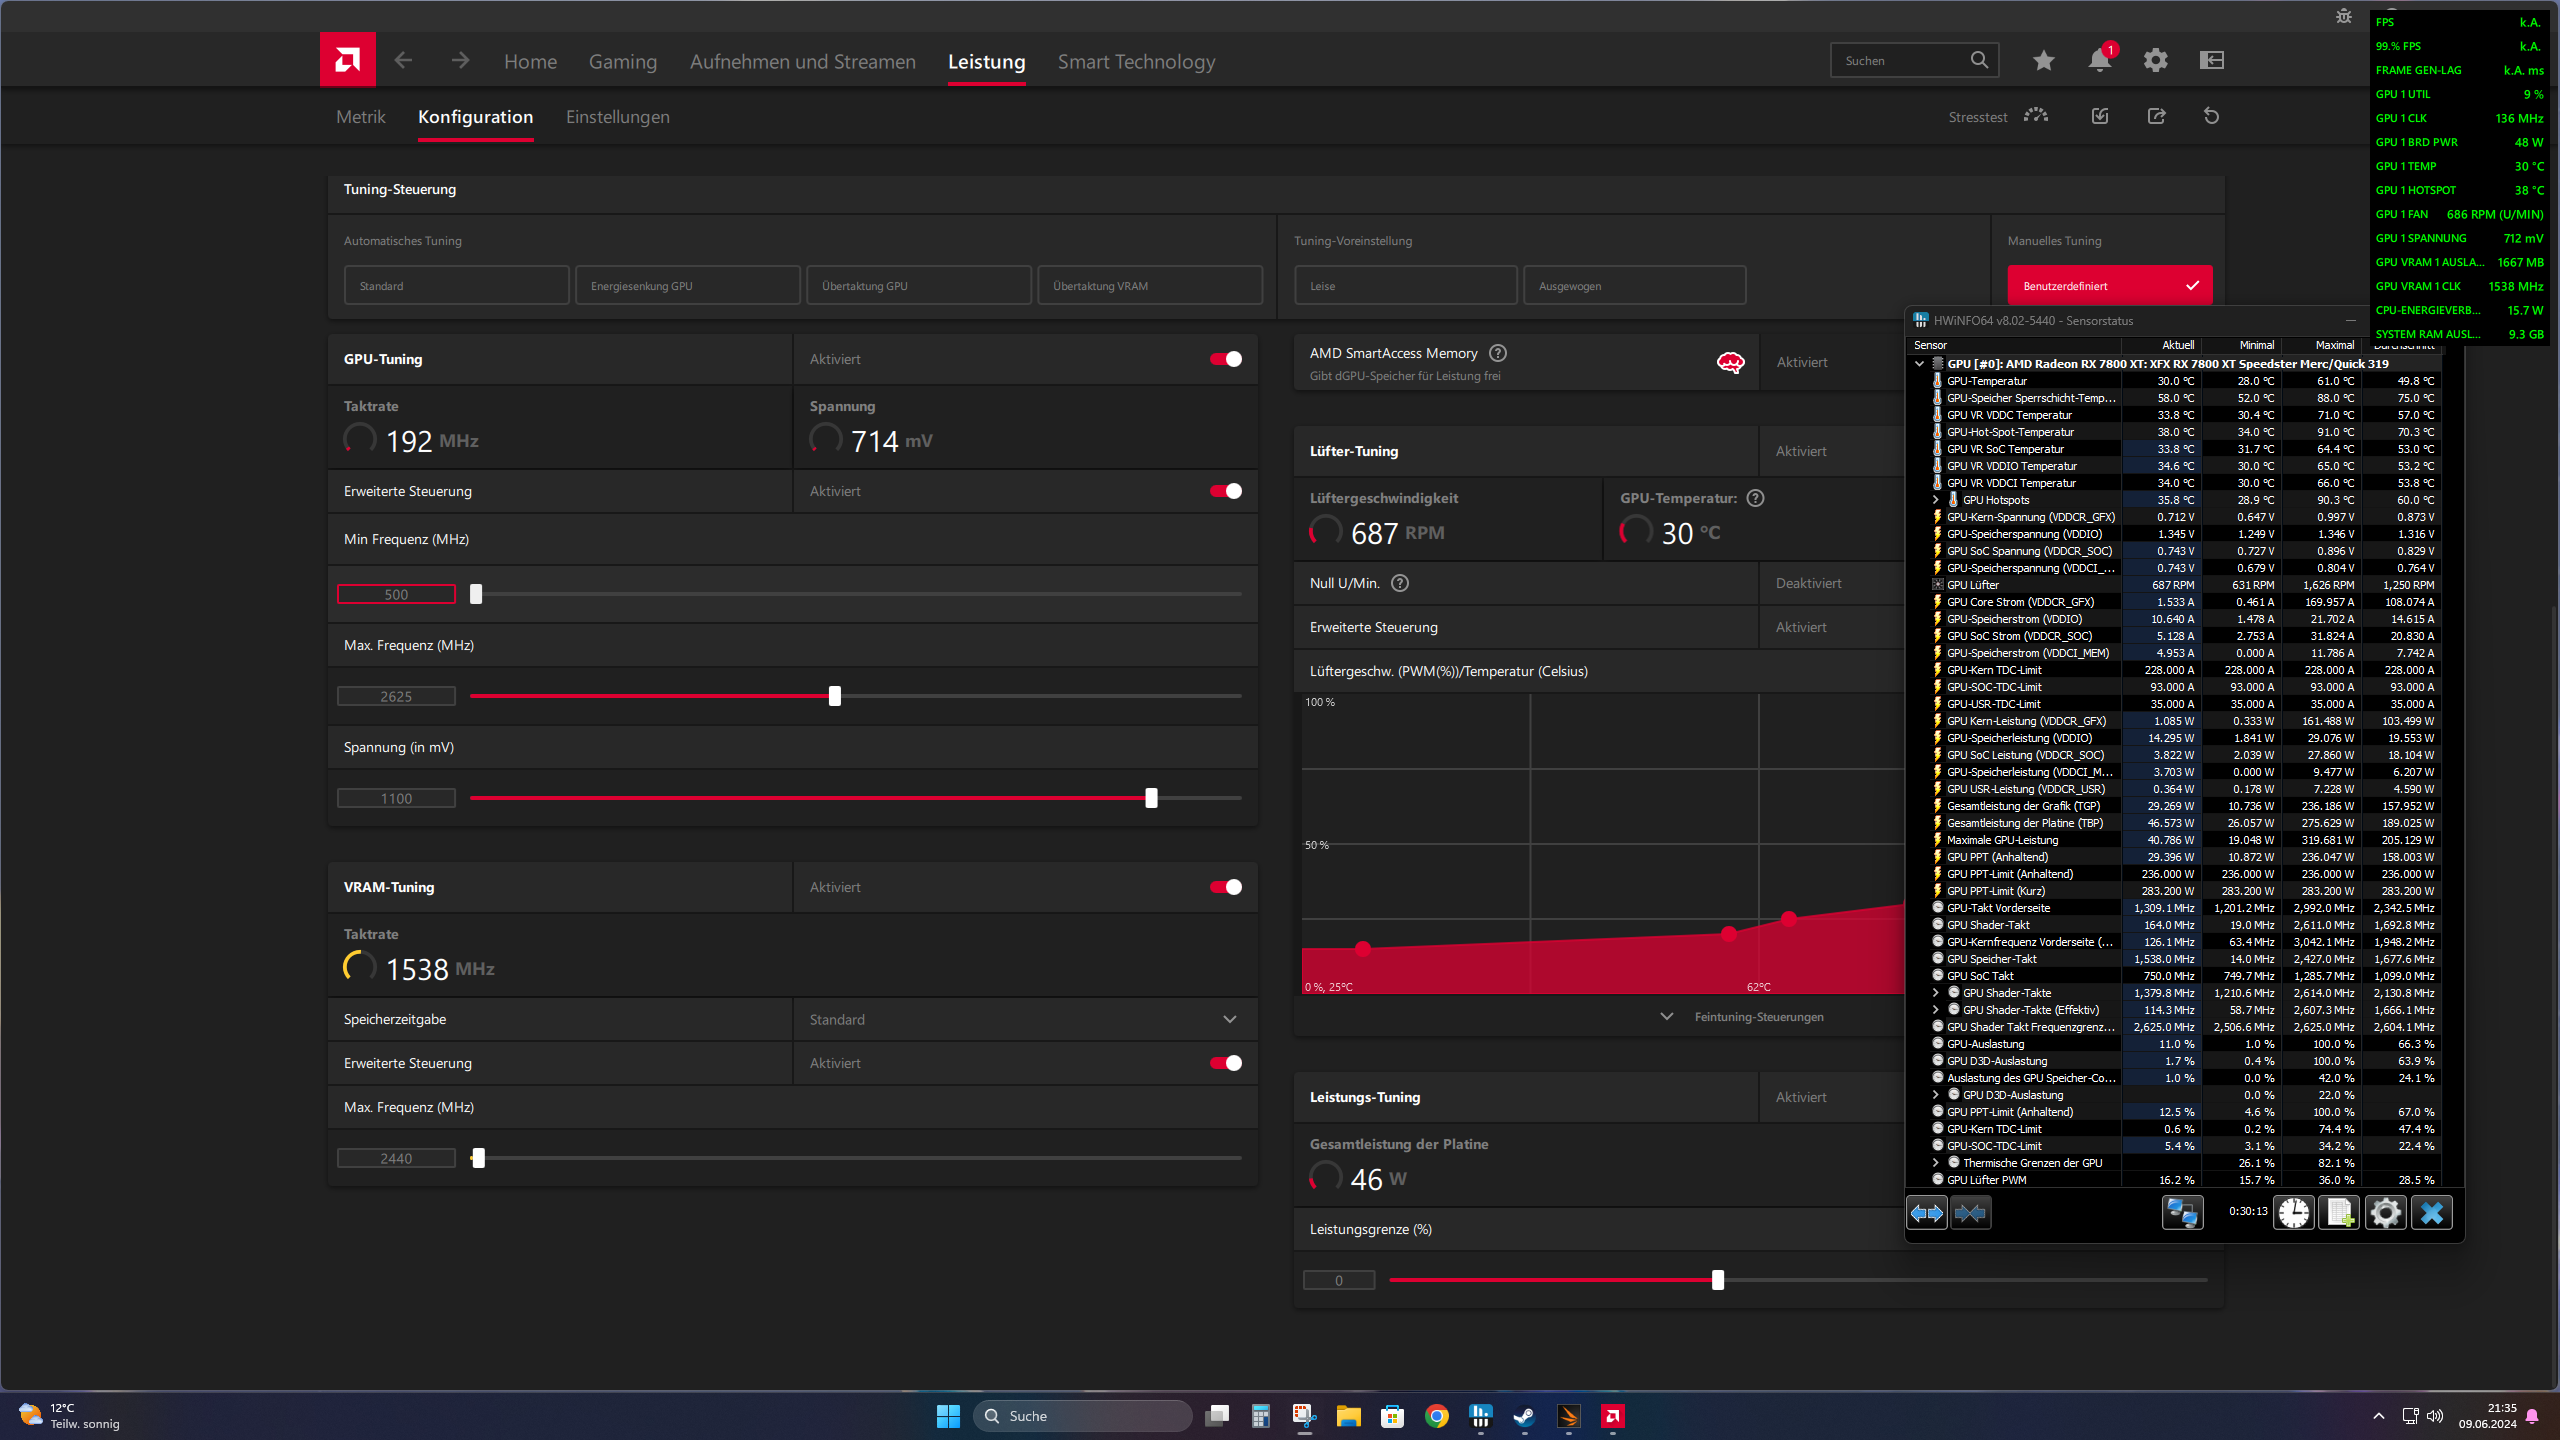This screenshot has height=1440, width=2560.
Task: Toggle VRAM-Tuning switch off
Action: (1226, 887)
